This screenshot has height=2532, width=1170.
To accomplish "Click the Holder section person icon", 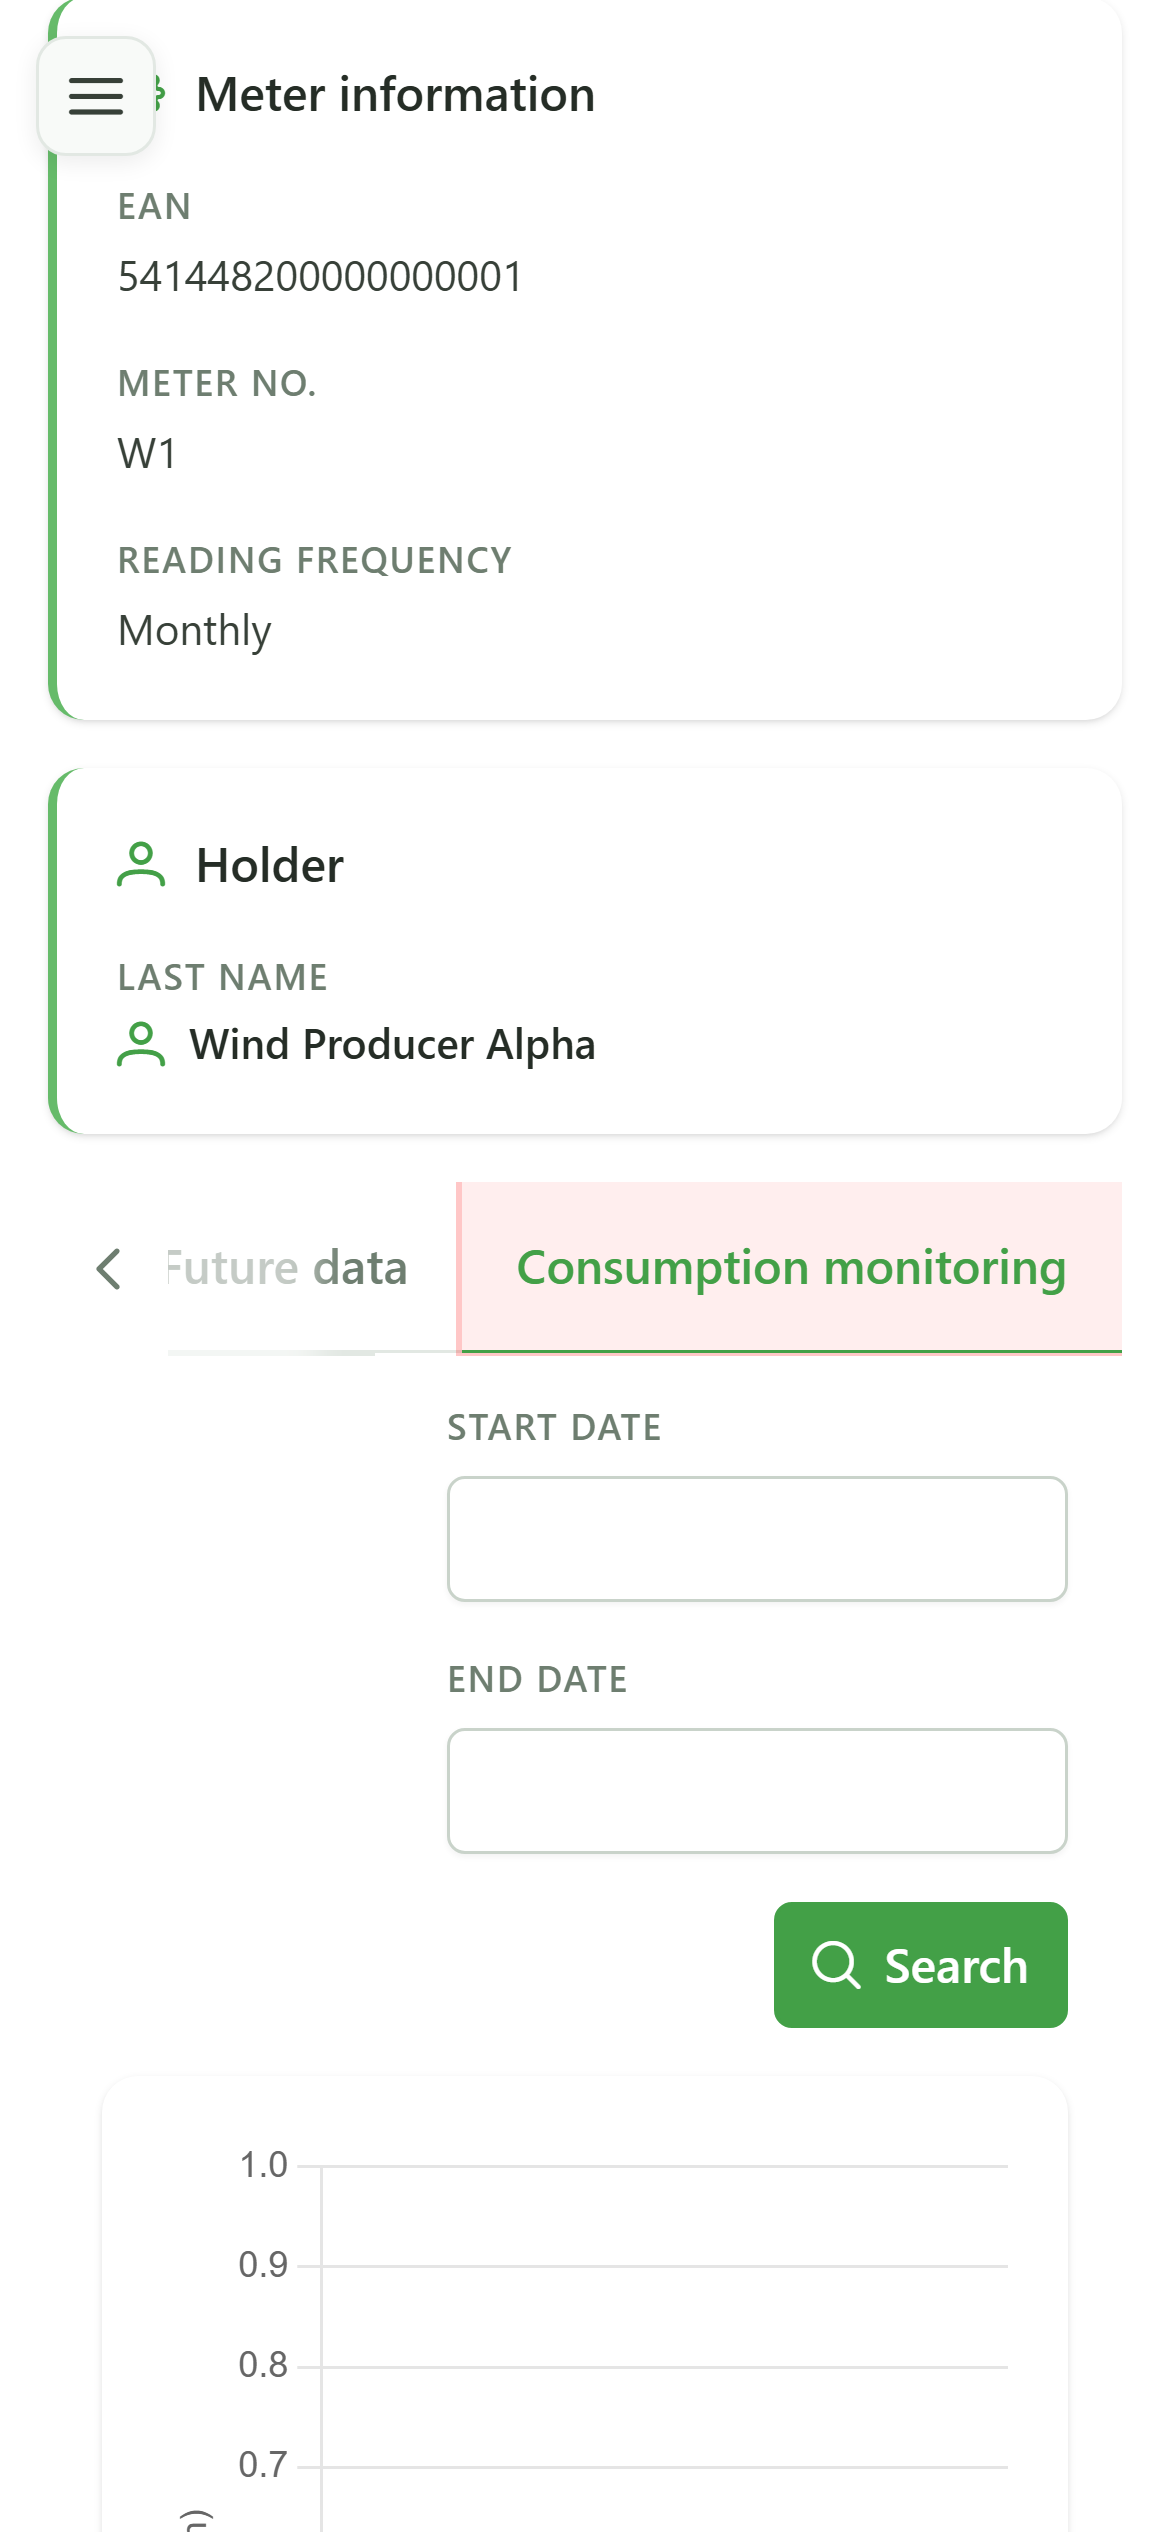I will tap(141, 865).
